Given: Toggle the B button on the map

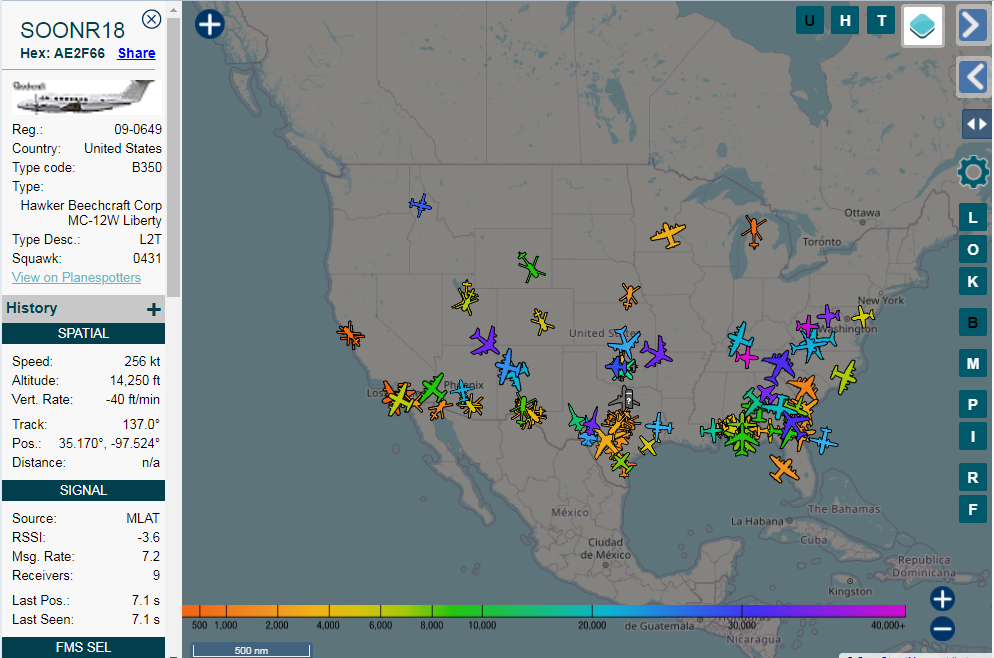Looking at the screenshot, I should [x=973, y=323].
